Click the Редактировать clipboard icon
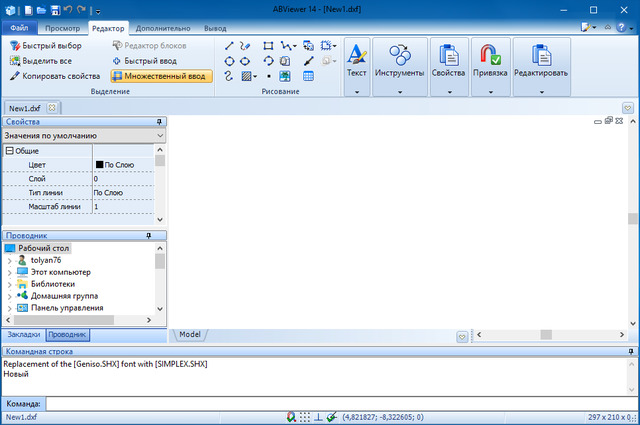Viewport: 640px width, 425px height. tap(540, 55)
